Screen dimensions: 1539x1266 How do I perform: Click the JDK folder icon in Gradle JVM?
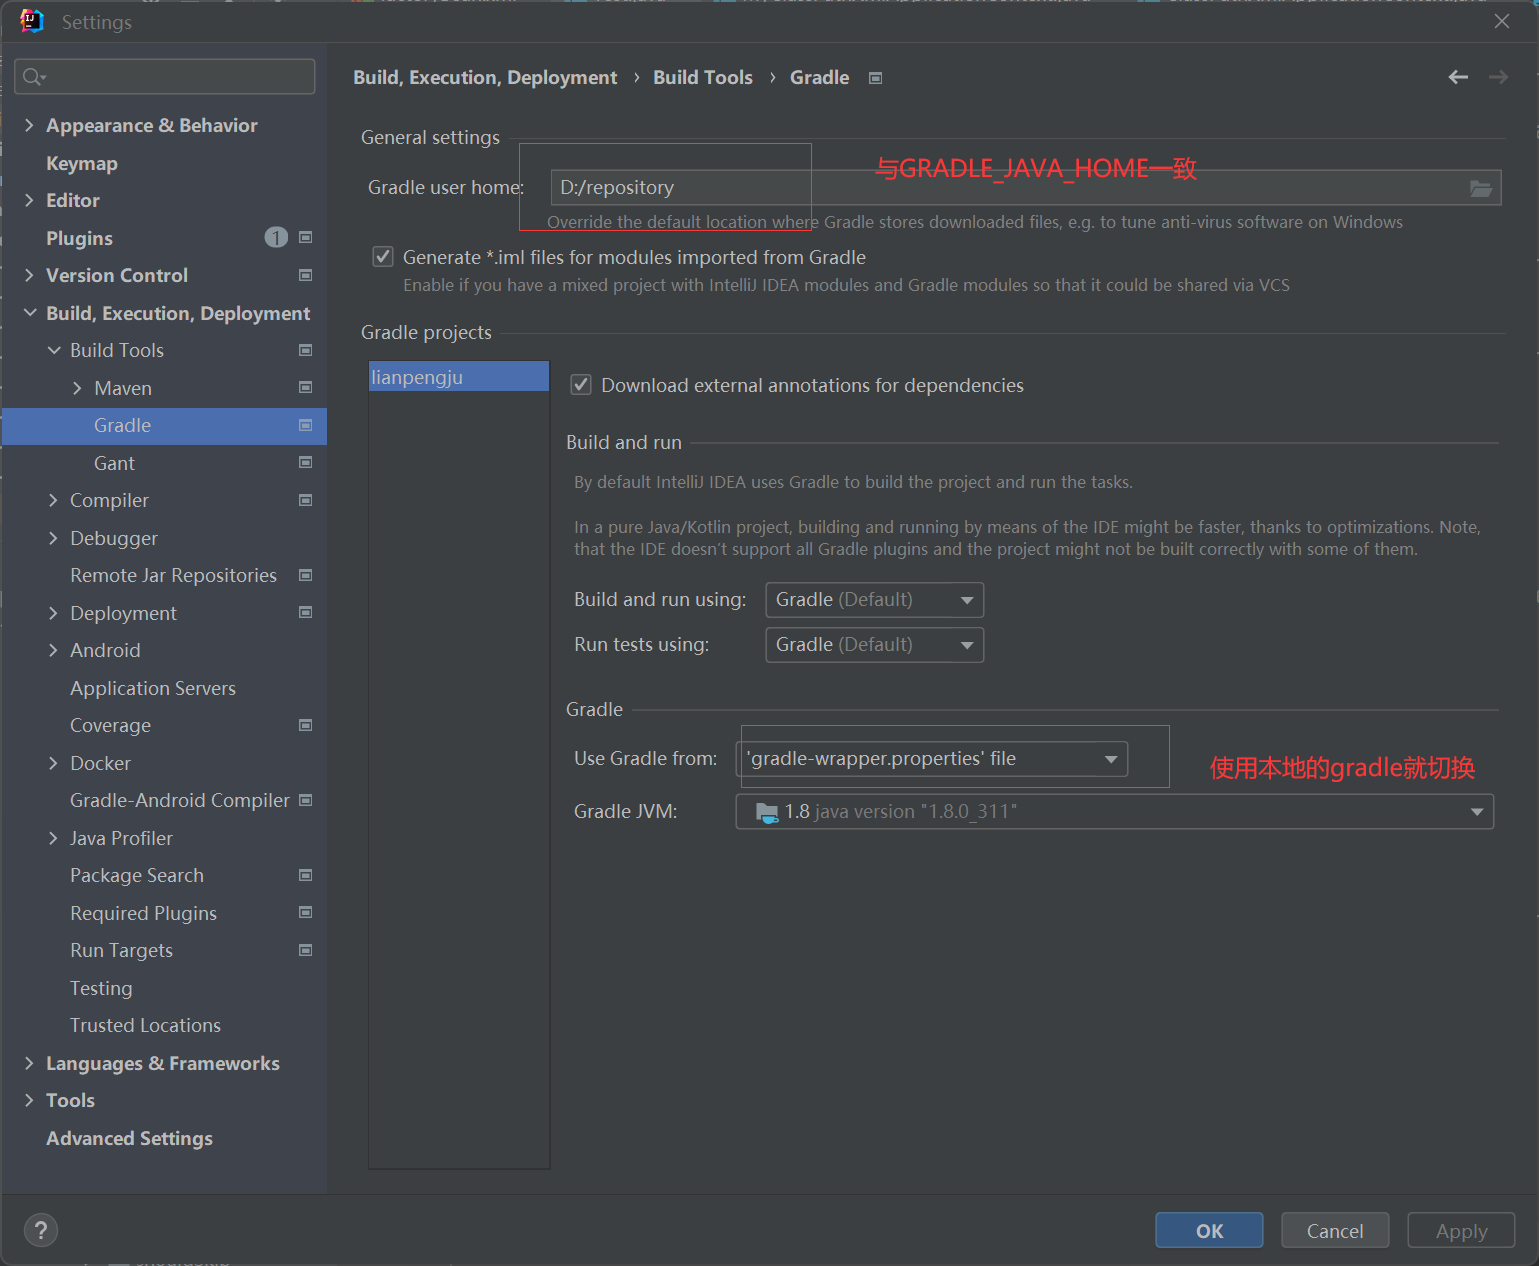pyautogui.click(x=767, y=812)
